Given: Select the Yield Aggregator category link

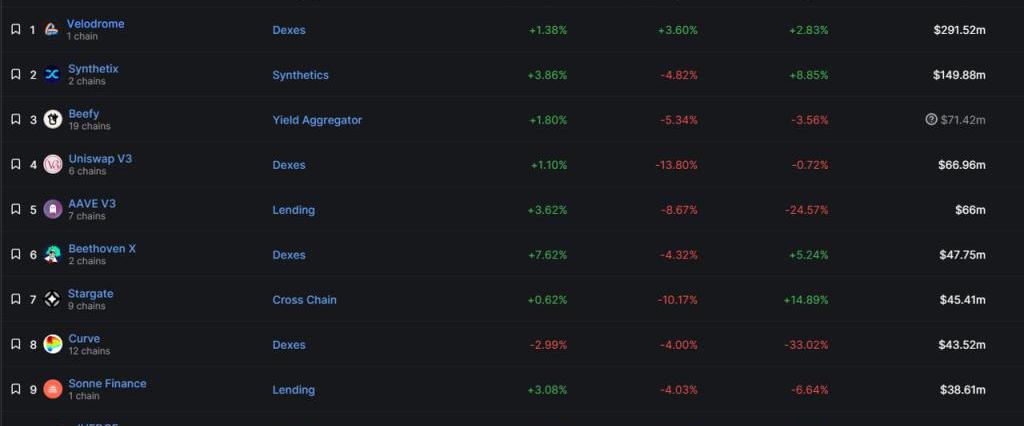Looking at the screenshot, I should (317, 120).
